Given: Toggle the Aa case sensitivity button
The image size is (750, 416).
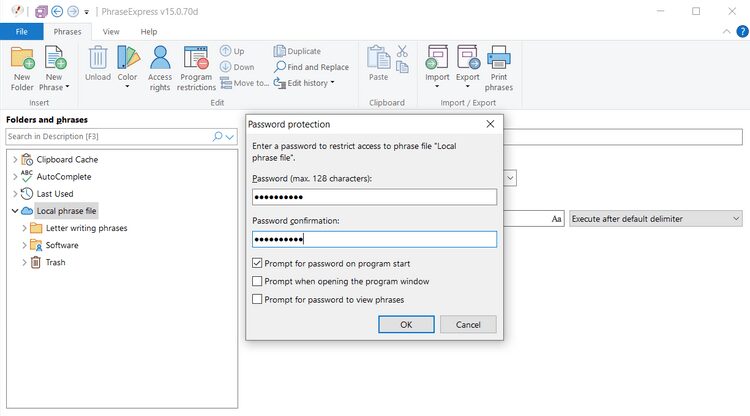Looking at the screenshot, I should click(556, 219).
